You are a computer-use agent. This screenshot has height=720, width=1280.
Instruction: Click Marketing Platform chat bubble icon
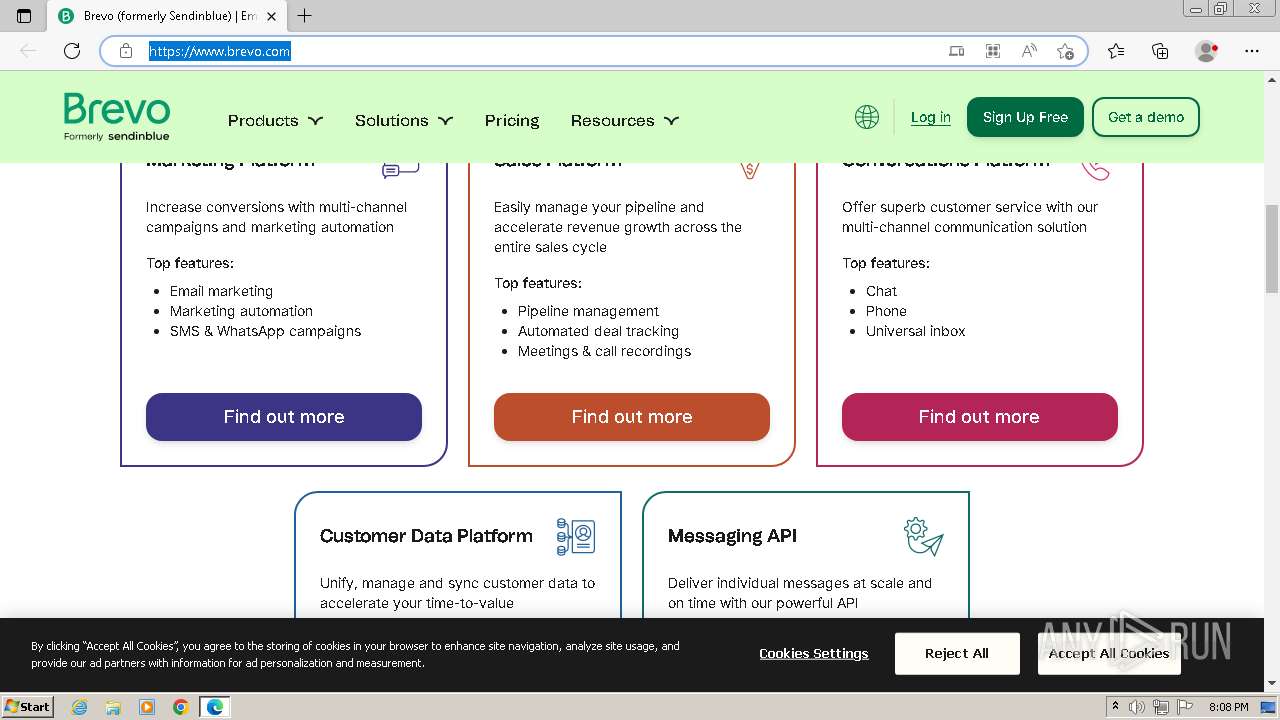pyautogui.click(x=401, y=170)
